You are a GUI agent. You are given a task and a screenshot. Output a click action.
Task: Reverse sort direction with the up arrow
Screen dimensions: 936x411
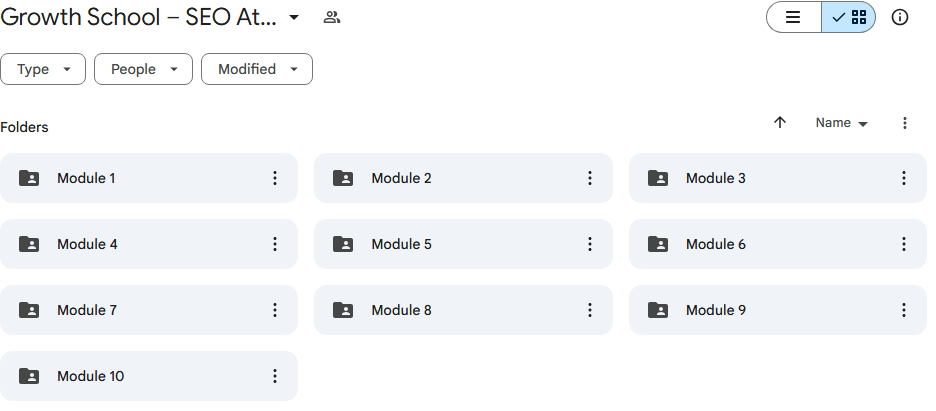tap(780, 122)
